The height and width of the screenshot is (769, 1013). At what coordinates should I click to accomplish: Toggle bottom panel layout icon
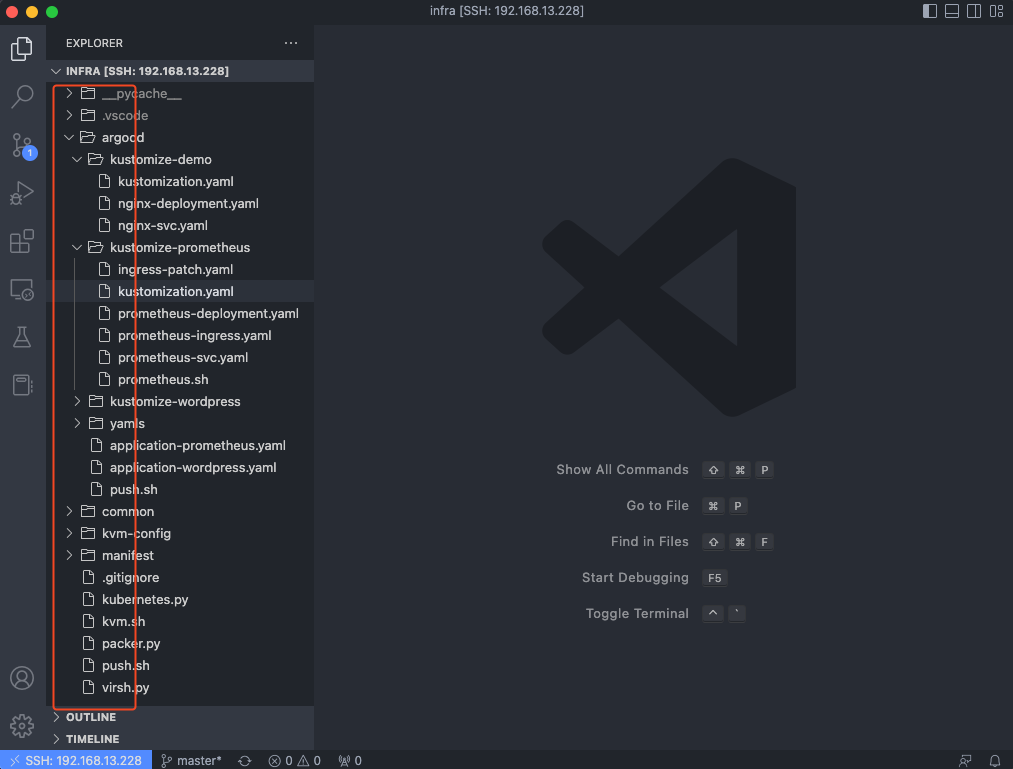(952, 11)
